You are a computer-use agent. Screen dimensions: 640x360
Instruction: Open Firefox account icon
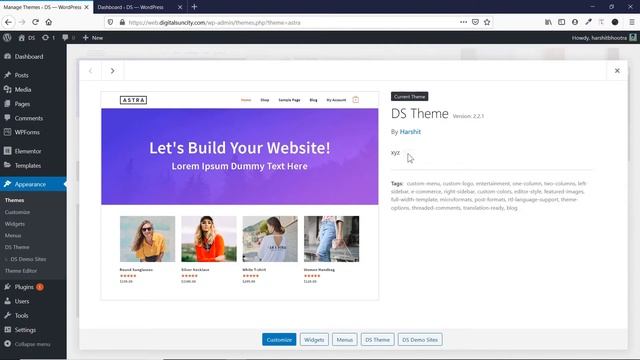pos(575,22)
